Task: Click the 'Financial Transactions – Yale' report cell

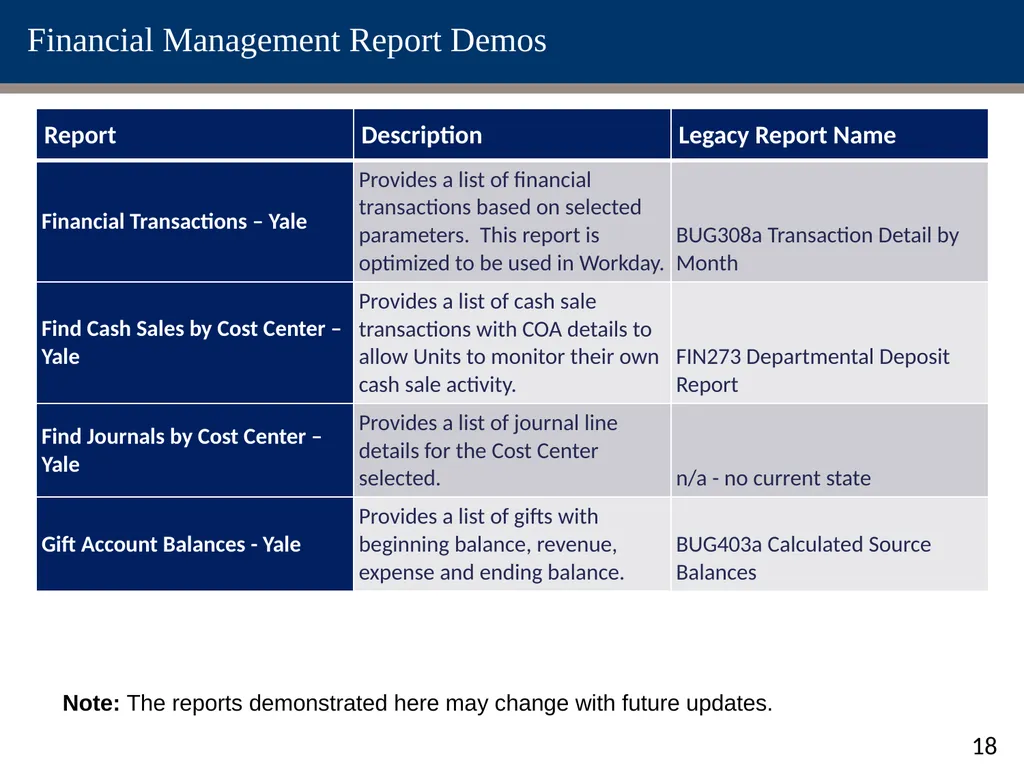Action: pyautogui.click(x=195, y=221)
